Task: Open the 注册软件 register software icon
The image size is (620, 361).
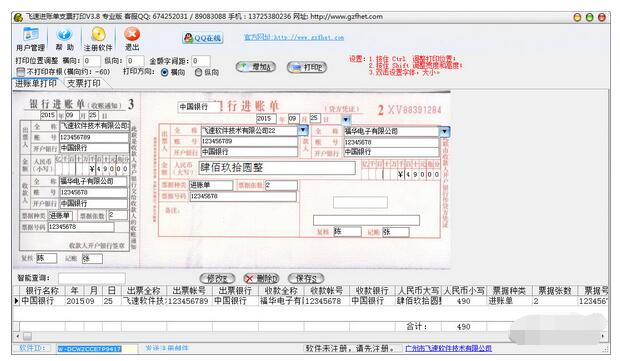Action: 98,39
